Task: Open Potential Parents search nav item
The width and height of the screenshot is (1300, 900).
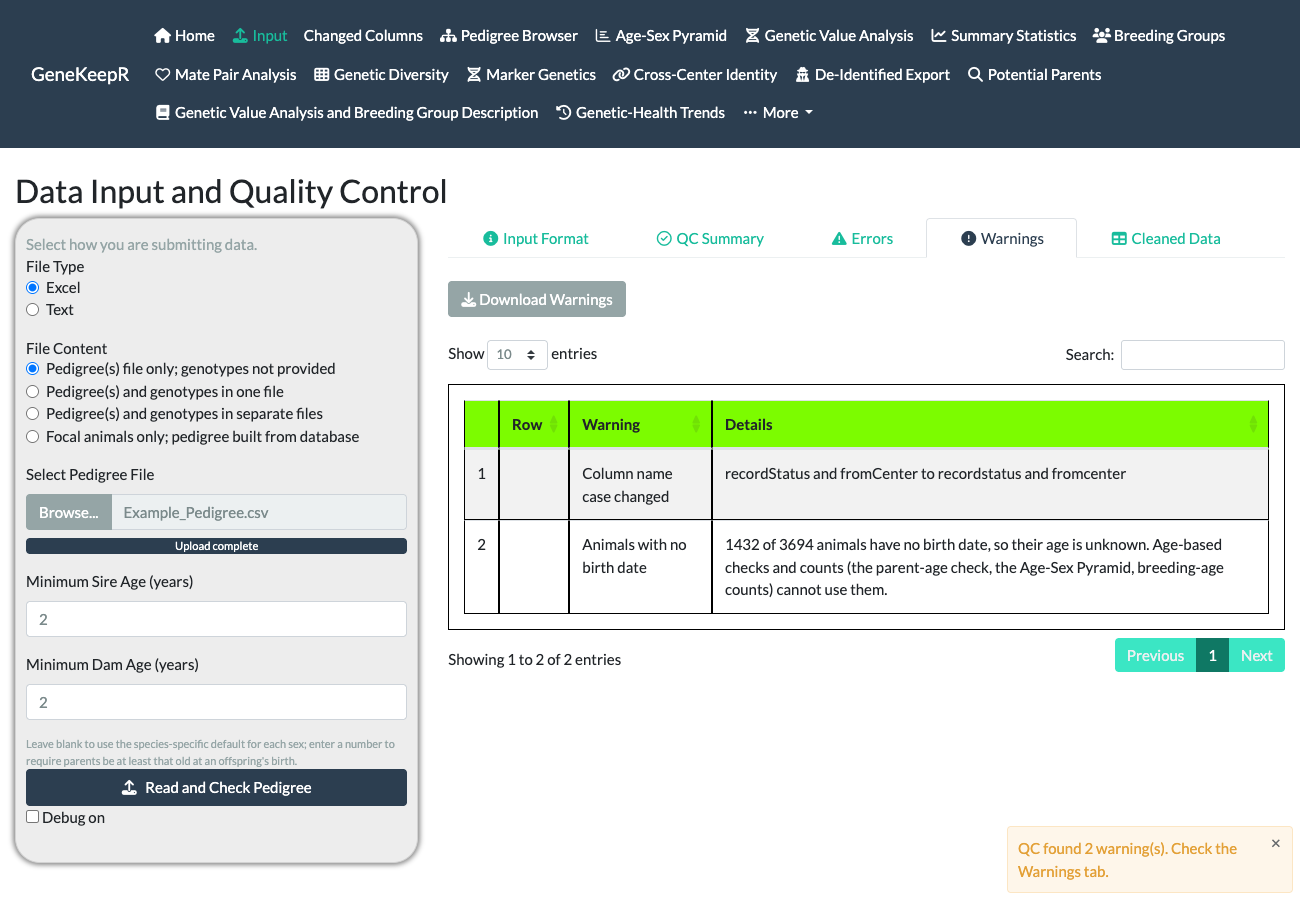Action: (1034, 74)
